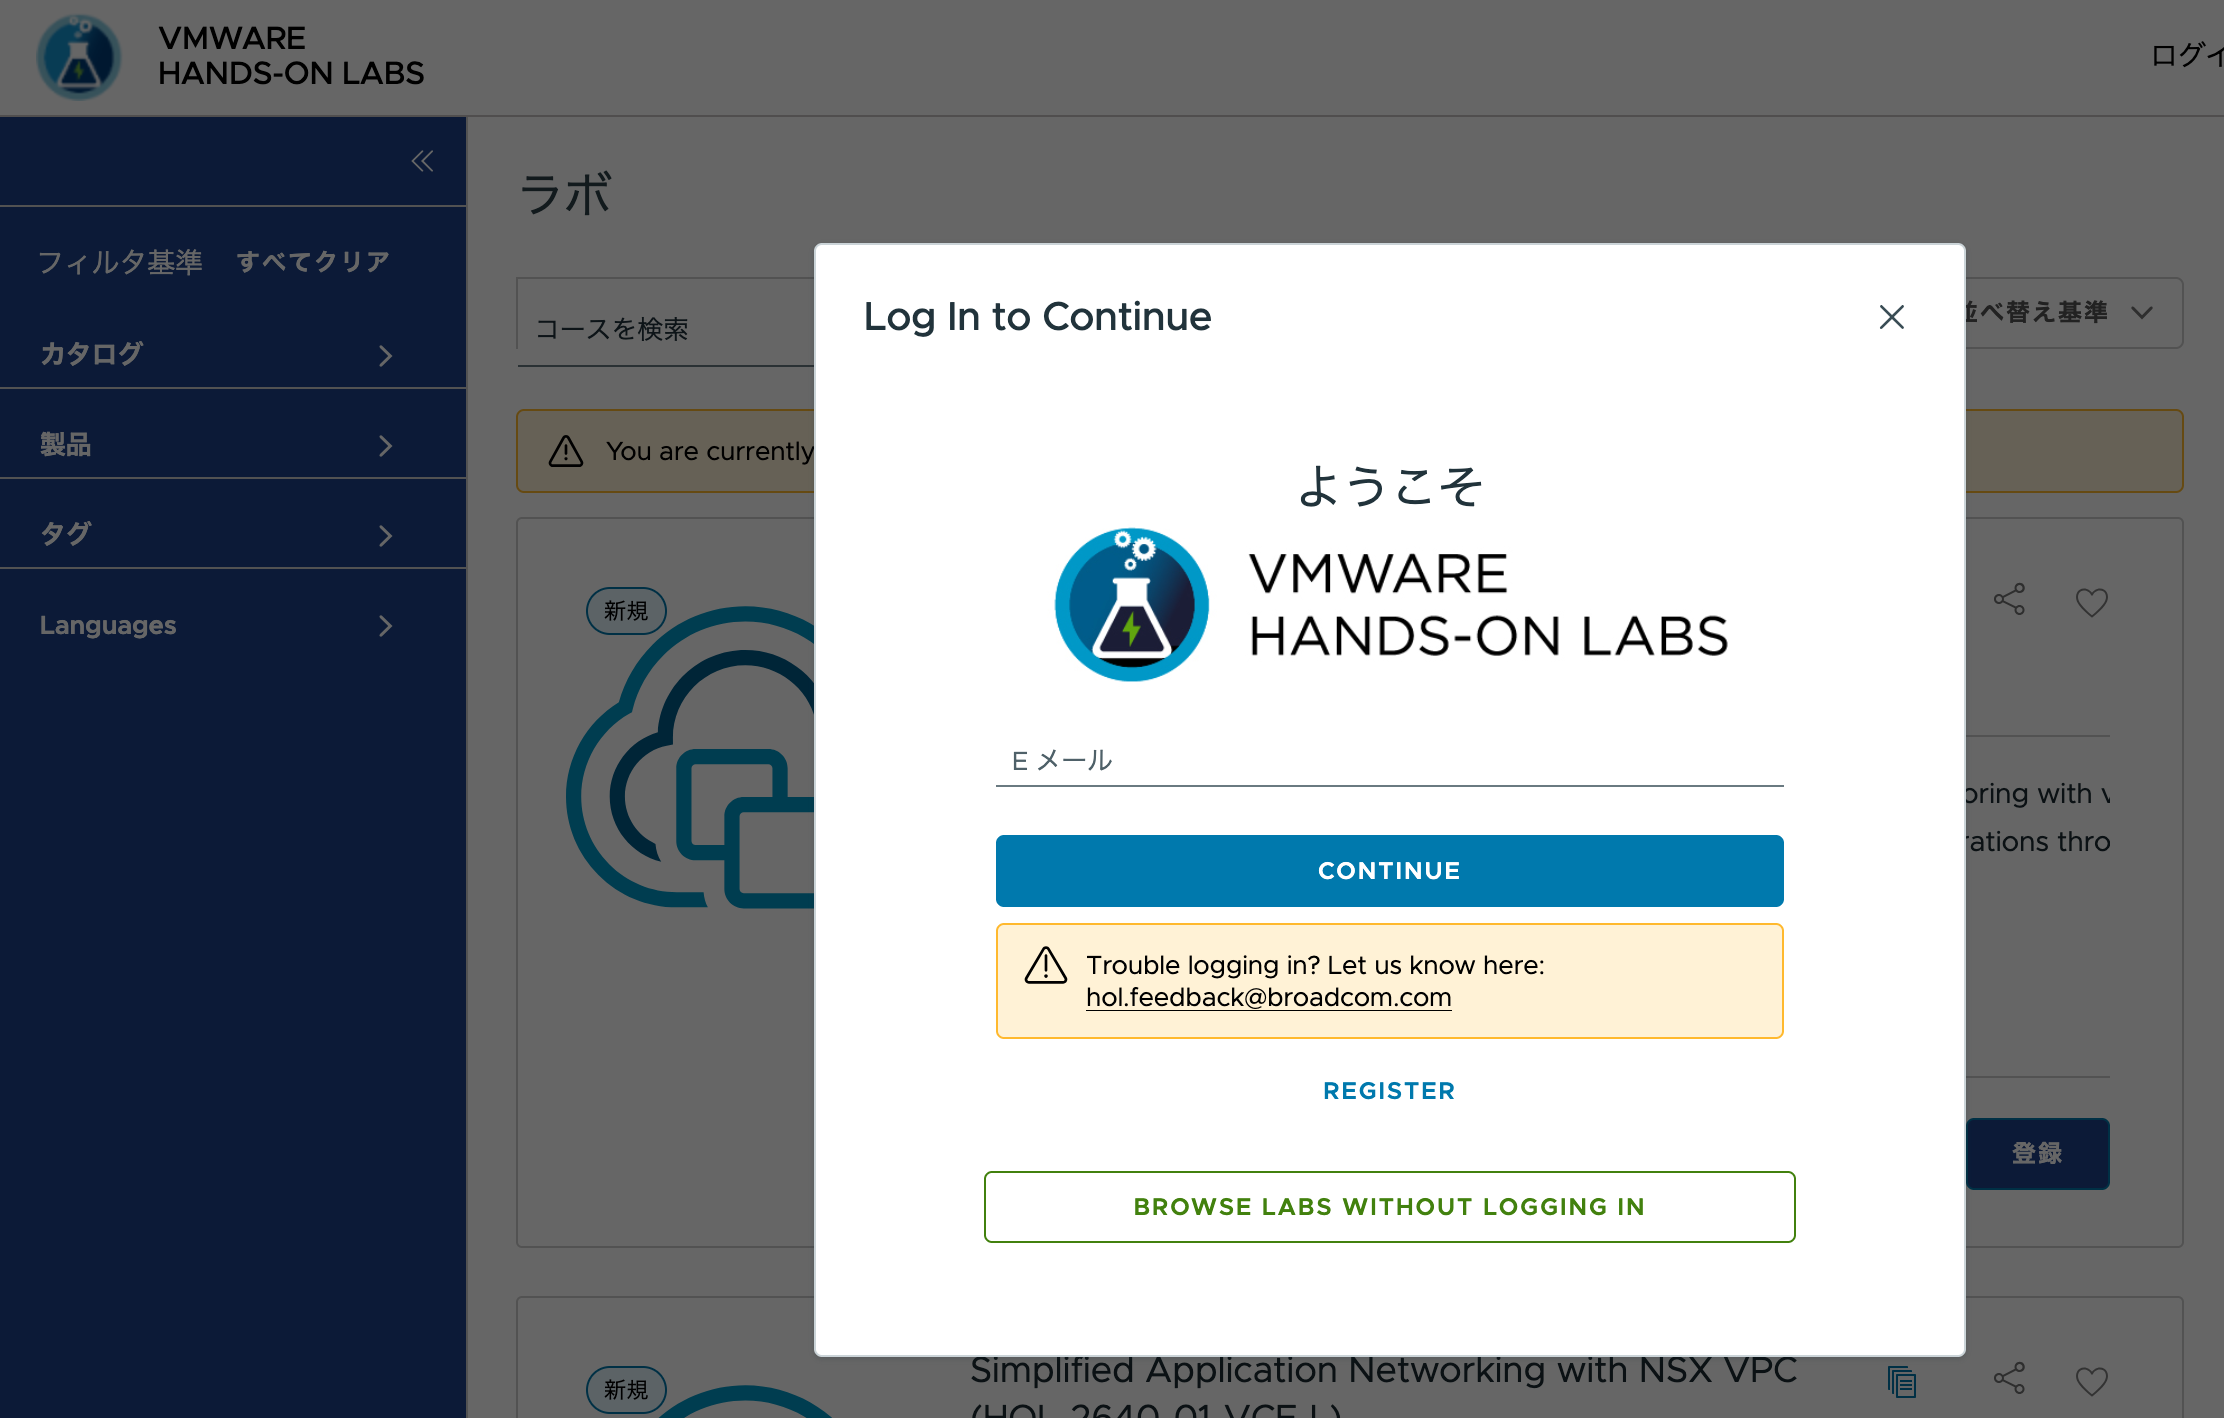Screen dimensions: 2224x1418
Task: Click すべてクリア to clear all filters
Action: pyautogui.click(x=313, y=260)
